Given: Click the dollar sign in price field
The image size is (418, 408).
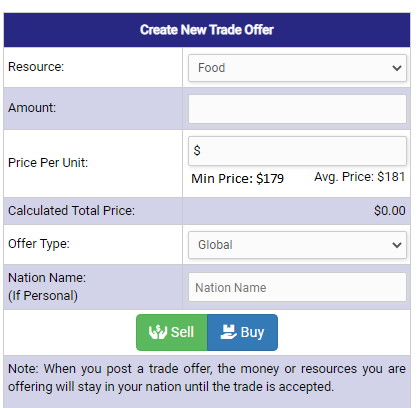Looking at the screenshot, I should [x=197, y=151].
